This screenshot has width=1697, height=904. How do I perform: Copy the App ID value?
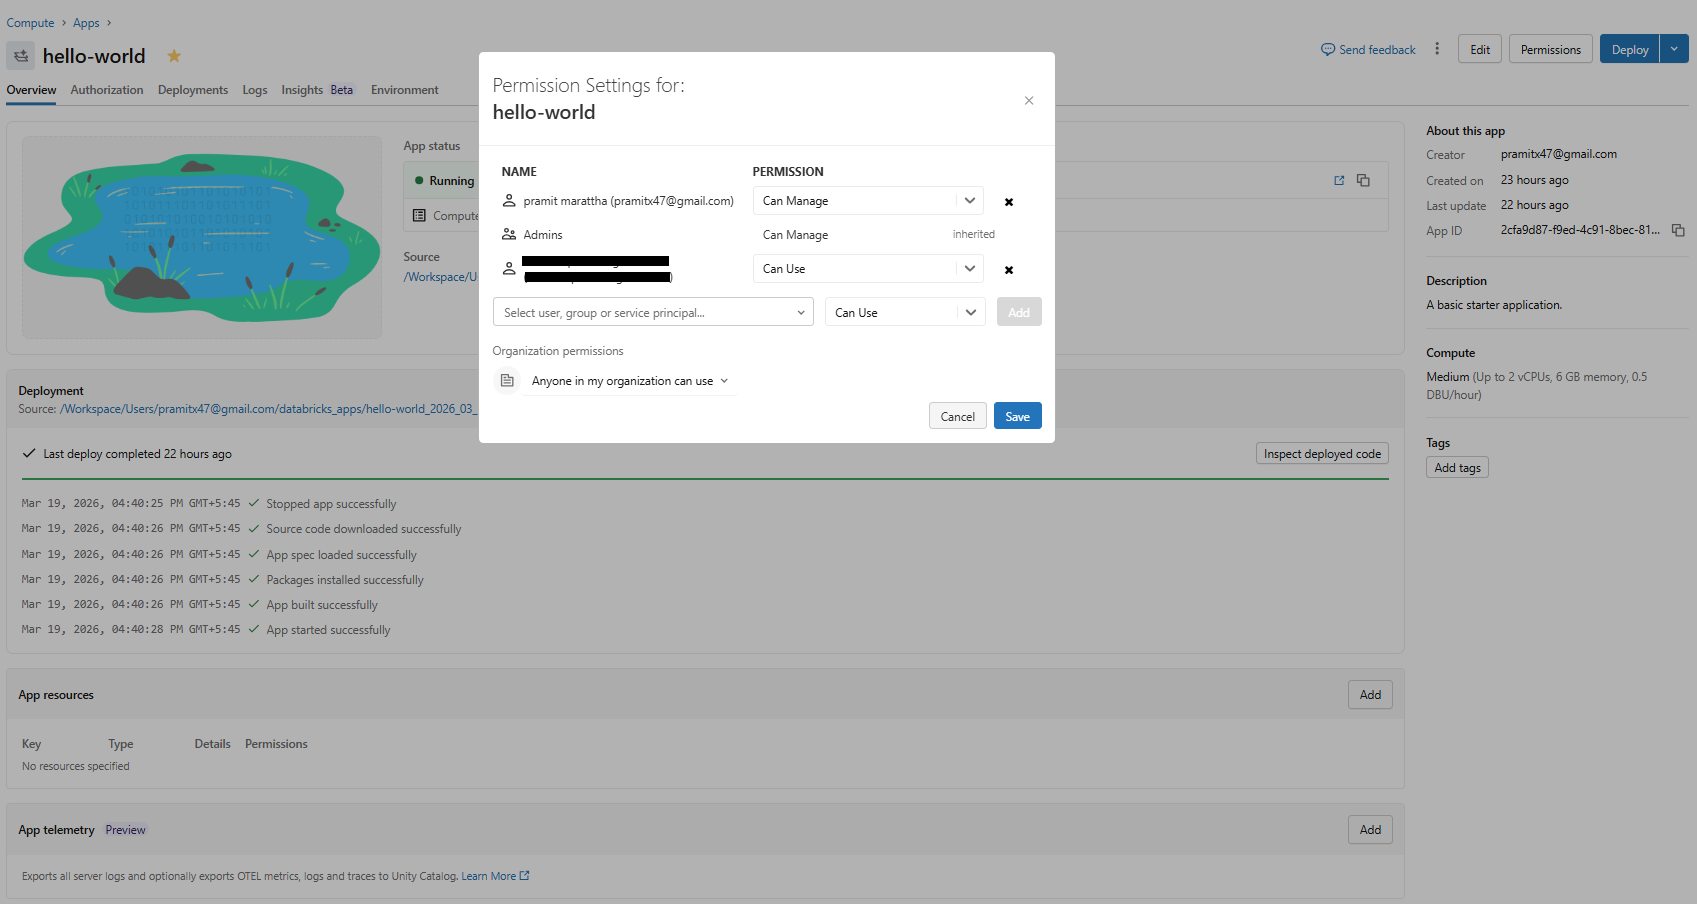(1679, 229)
